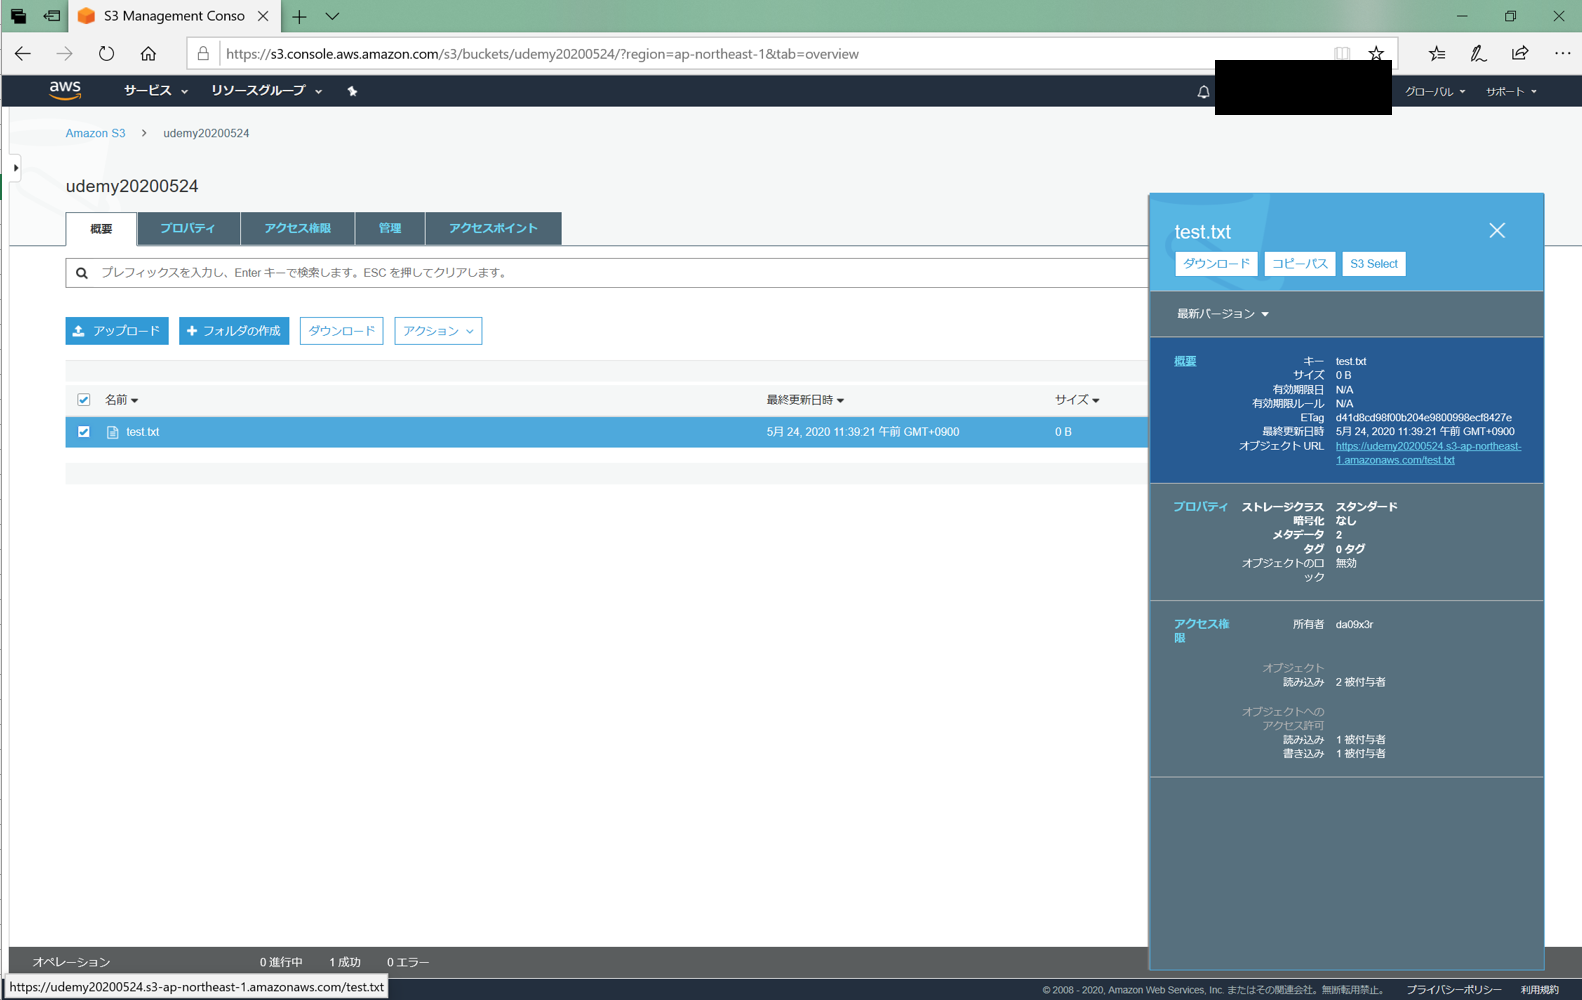This screenshot has width=1582, height=1000.
Task: Click the S3 Select button
Action: pos(1373,264)
